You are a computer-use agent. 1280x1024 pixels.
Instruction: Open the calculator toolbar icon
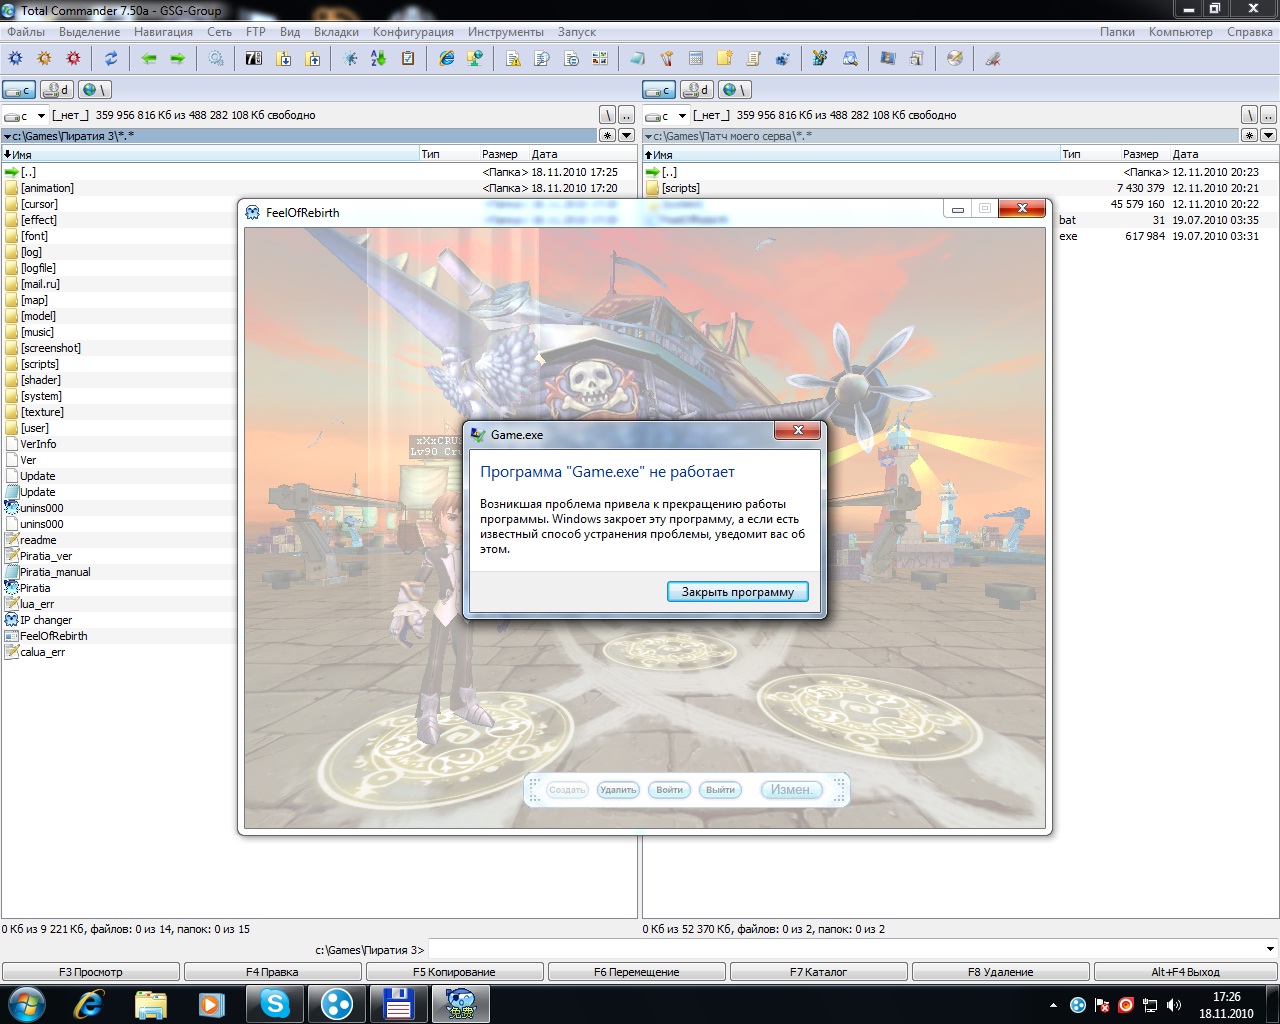click(x=696, y=59)
